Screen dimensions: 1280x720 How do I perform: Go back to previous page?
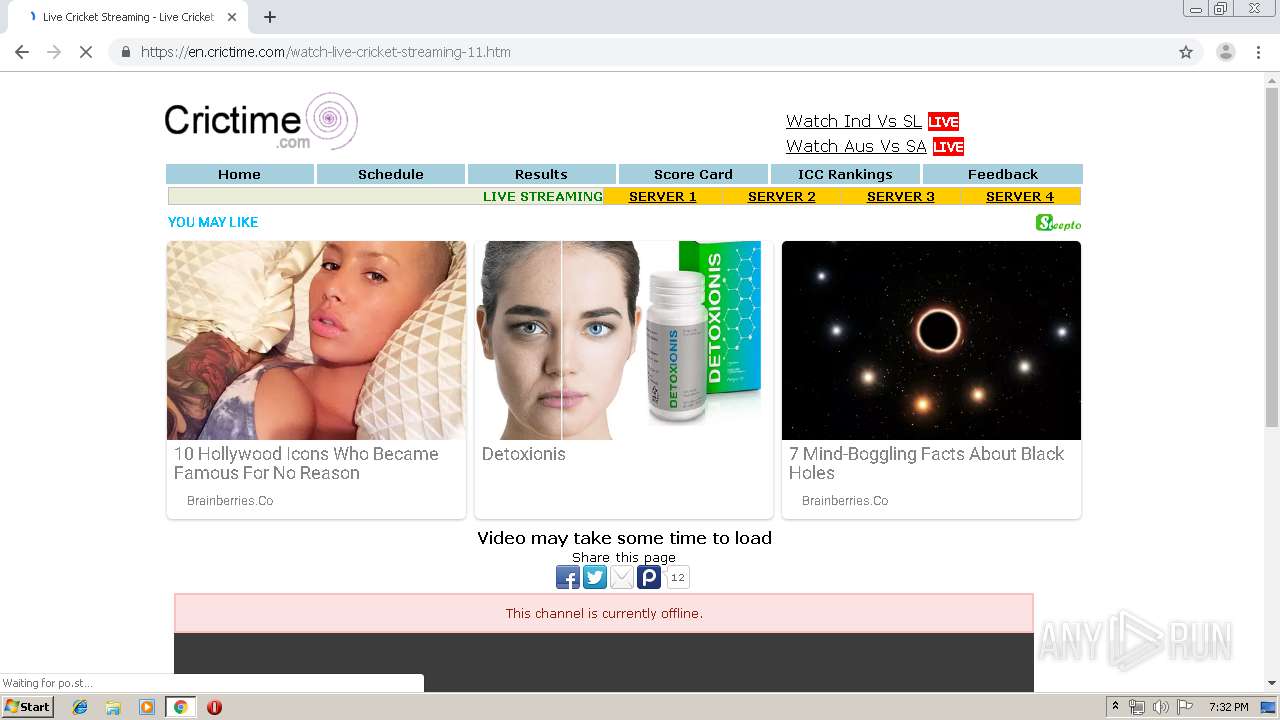[x=22, y=52]
